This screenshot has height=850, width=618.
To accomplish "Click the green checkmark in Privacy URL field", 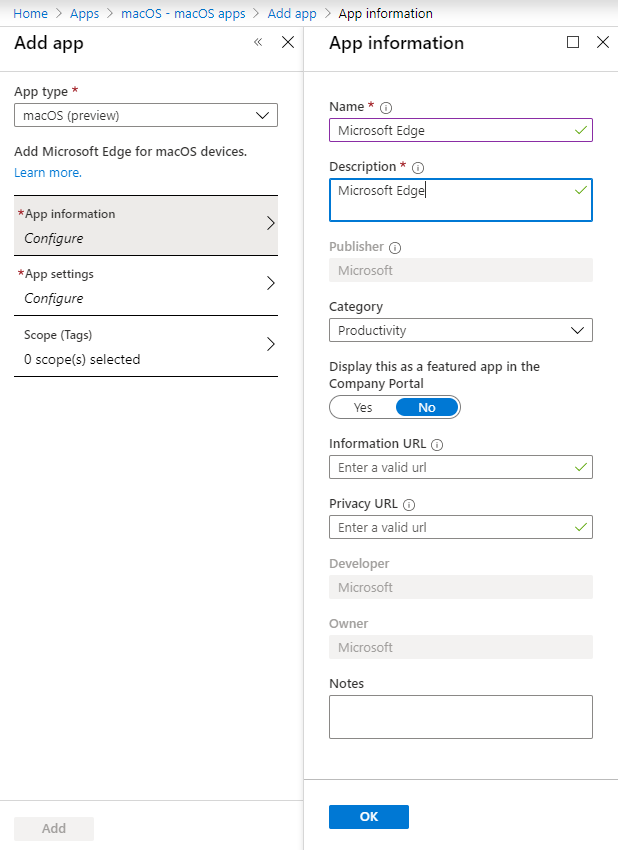I will [x=581, y=527].
